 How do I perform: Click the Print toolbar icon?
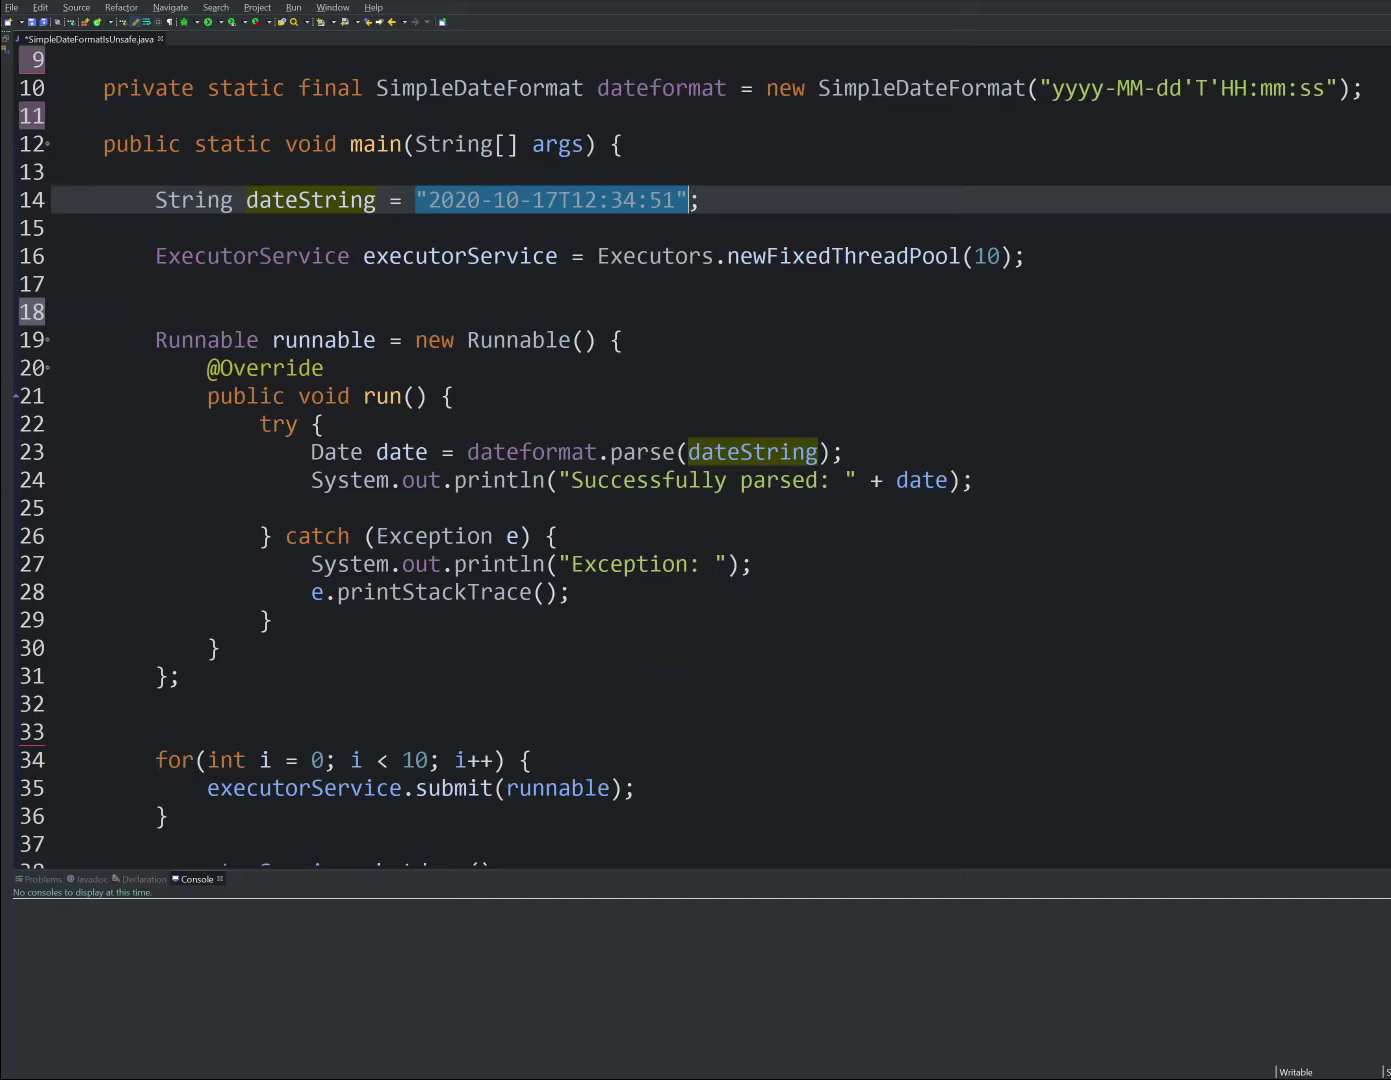(x=57, y=21)
